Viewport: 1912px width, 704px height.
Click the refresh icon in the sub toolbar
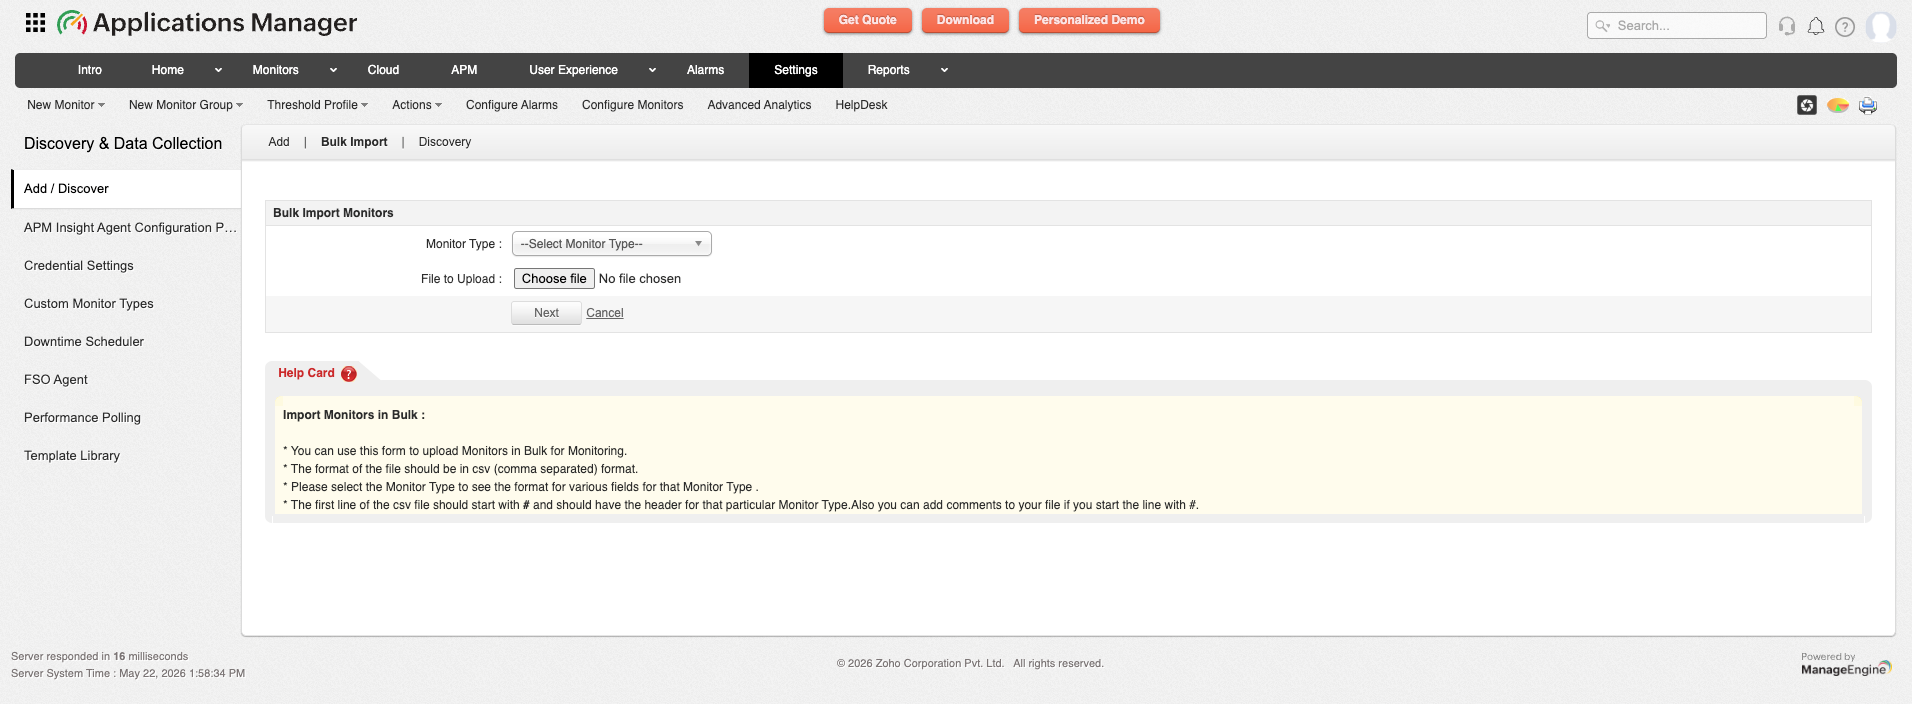click(1807, 105)
